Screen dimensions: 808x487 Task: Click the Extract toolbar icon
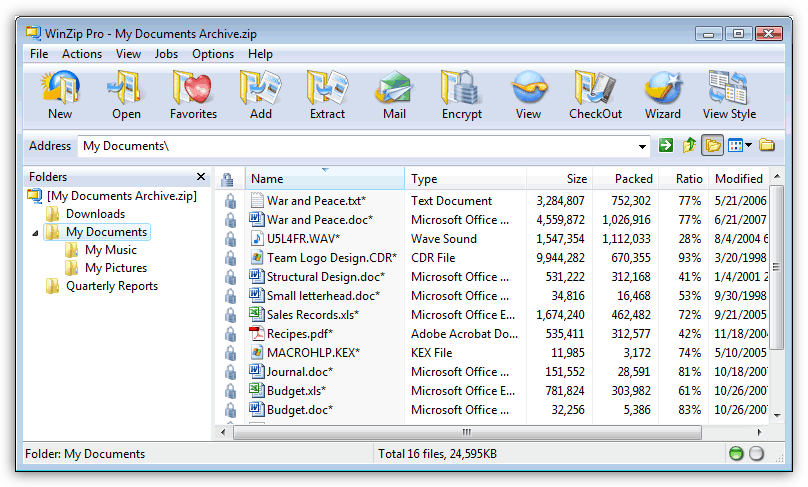click(x=327, y=87)
